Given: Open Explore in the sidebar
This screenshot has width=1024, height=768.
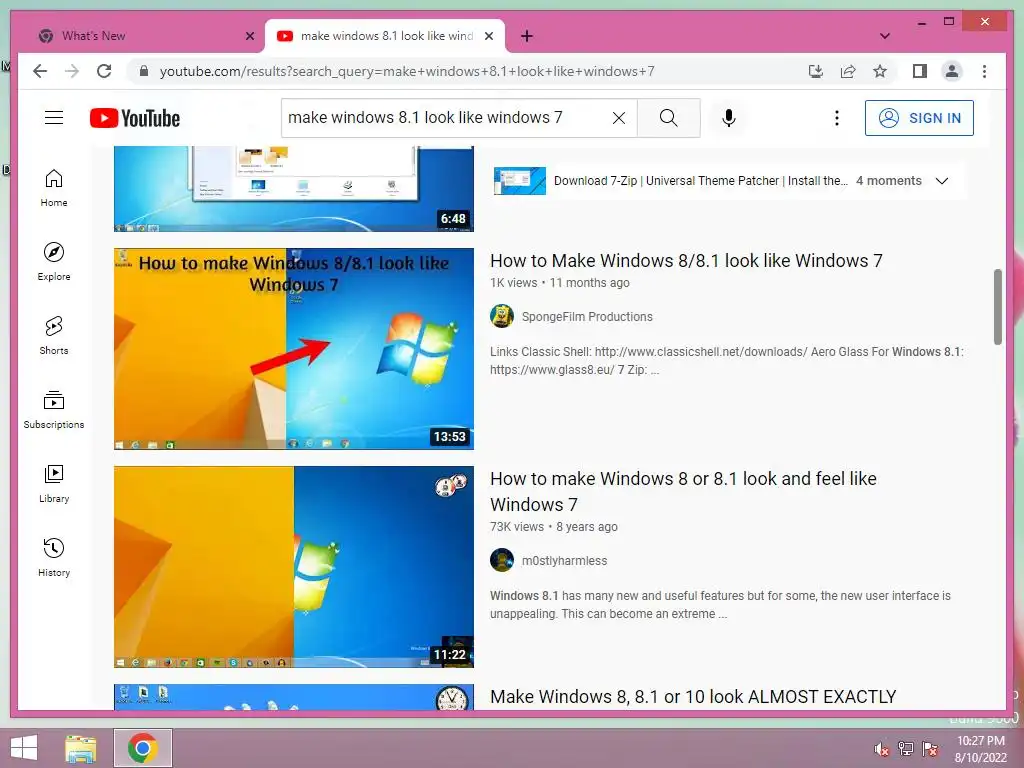Looking at the screenshot, I should click(x=54, y=262).
